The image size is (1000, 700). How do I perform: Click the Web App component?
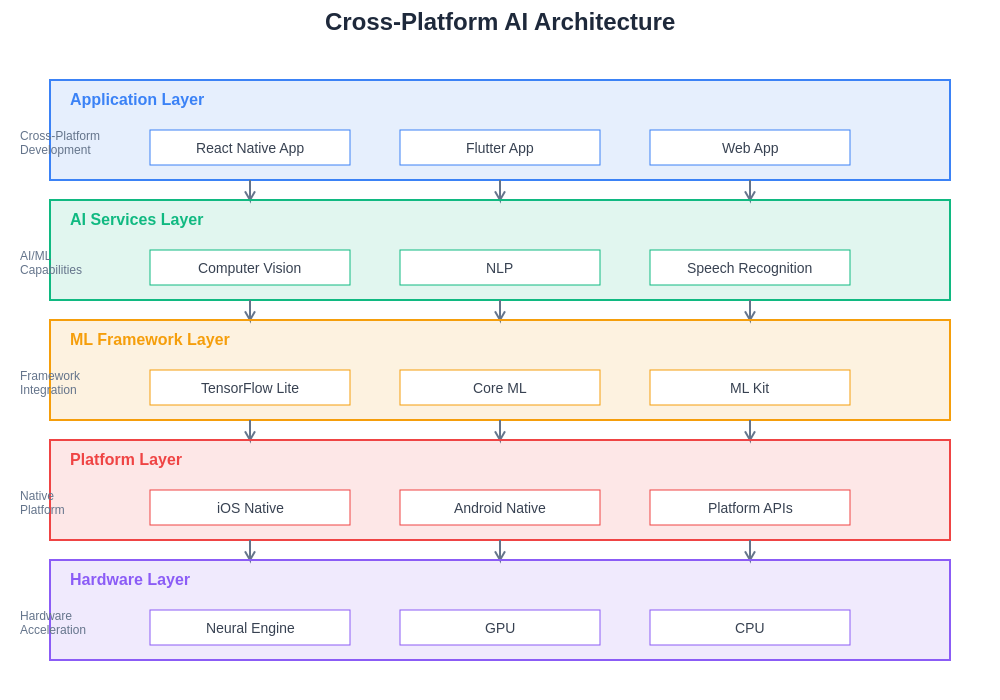tap(750, 148)
